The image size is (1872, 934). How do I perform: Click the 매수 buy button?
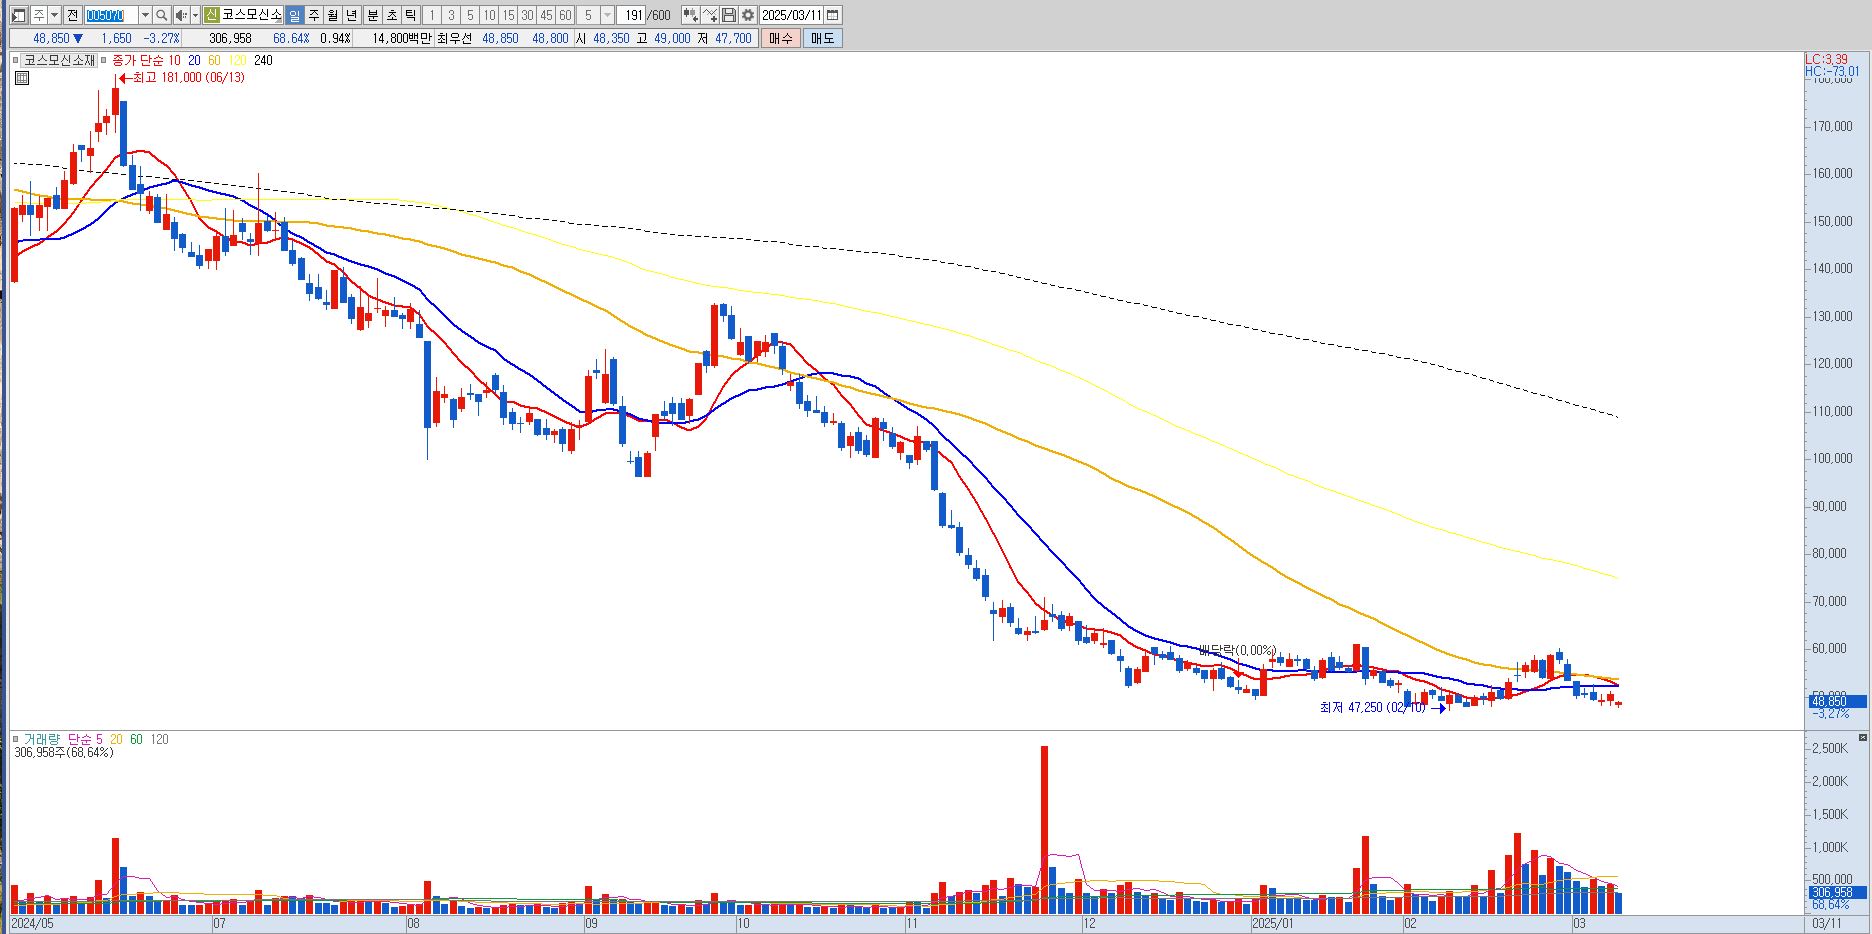(780, 38)
